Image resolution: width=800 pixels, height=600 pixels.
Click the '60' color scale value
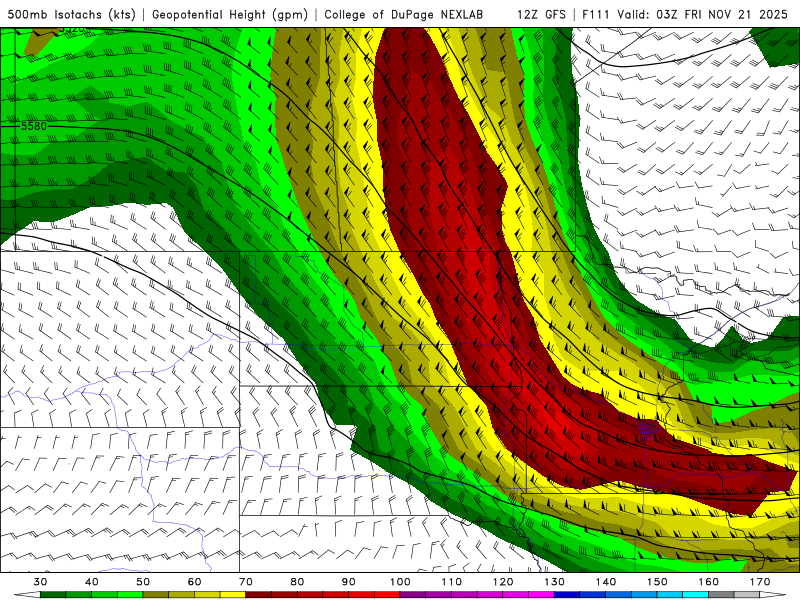click(194, 582)
